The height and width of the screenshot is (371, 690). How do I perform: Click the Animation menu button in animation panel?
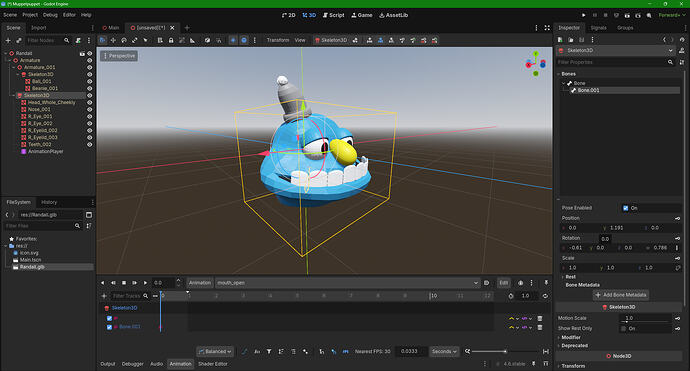click(200, 283)
